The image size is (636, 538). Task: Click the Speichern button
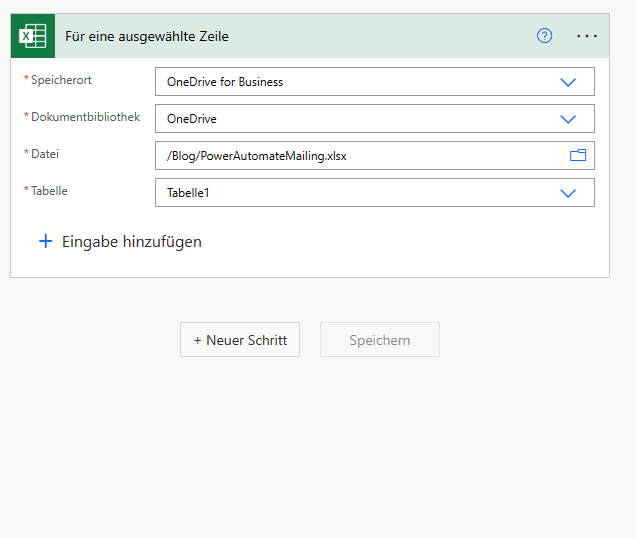[380, 340]
